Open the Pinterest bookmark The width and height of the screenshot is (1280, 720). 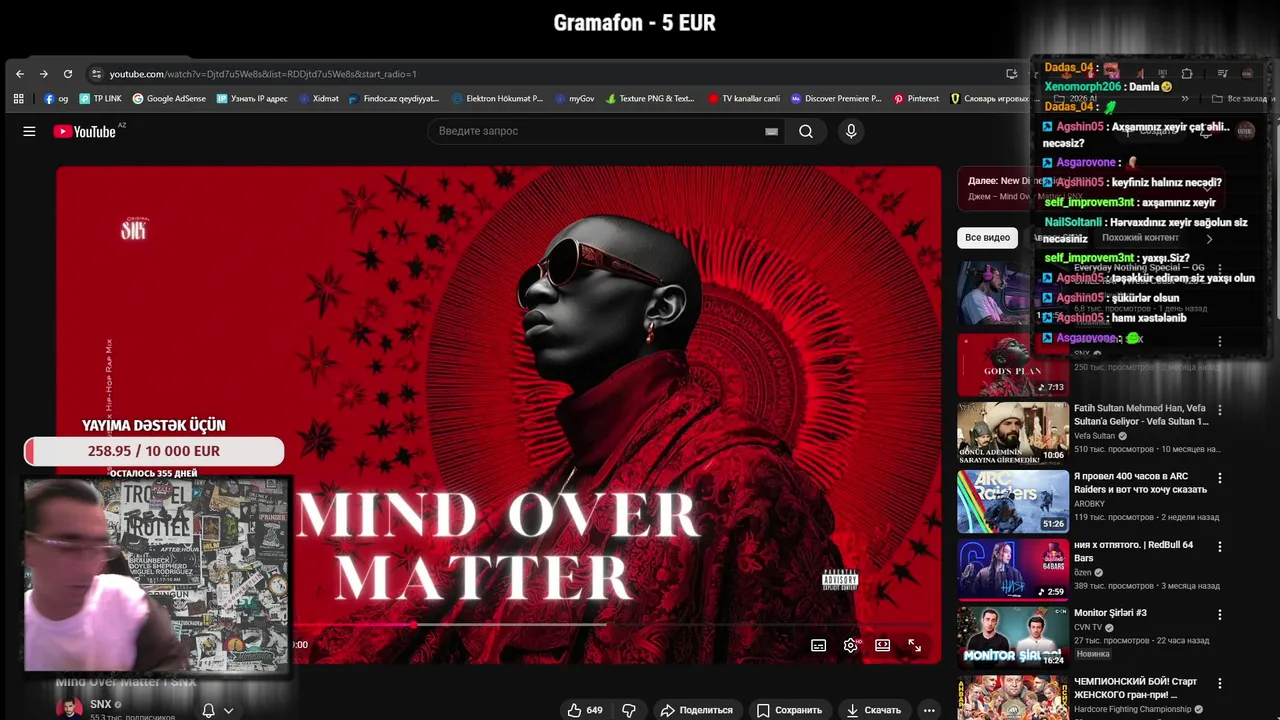(x=917, y=99)
